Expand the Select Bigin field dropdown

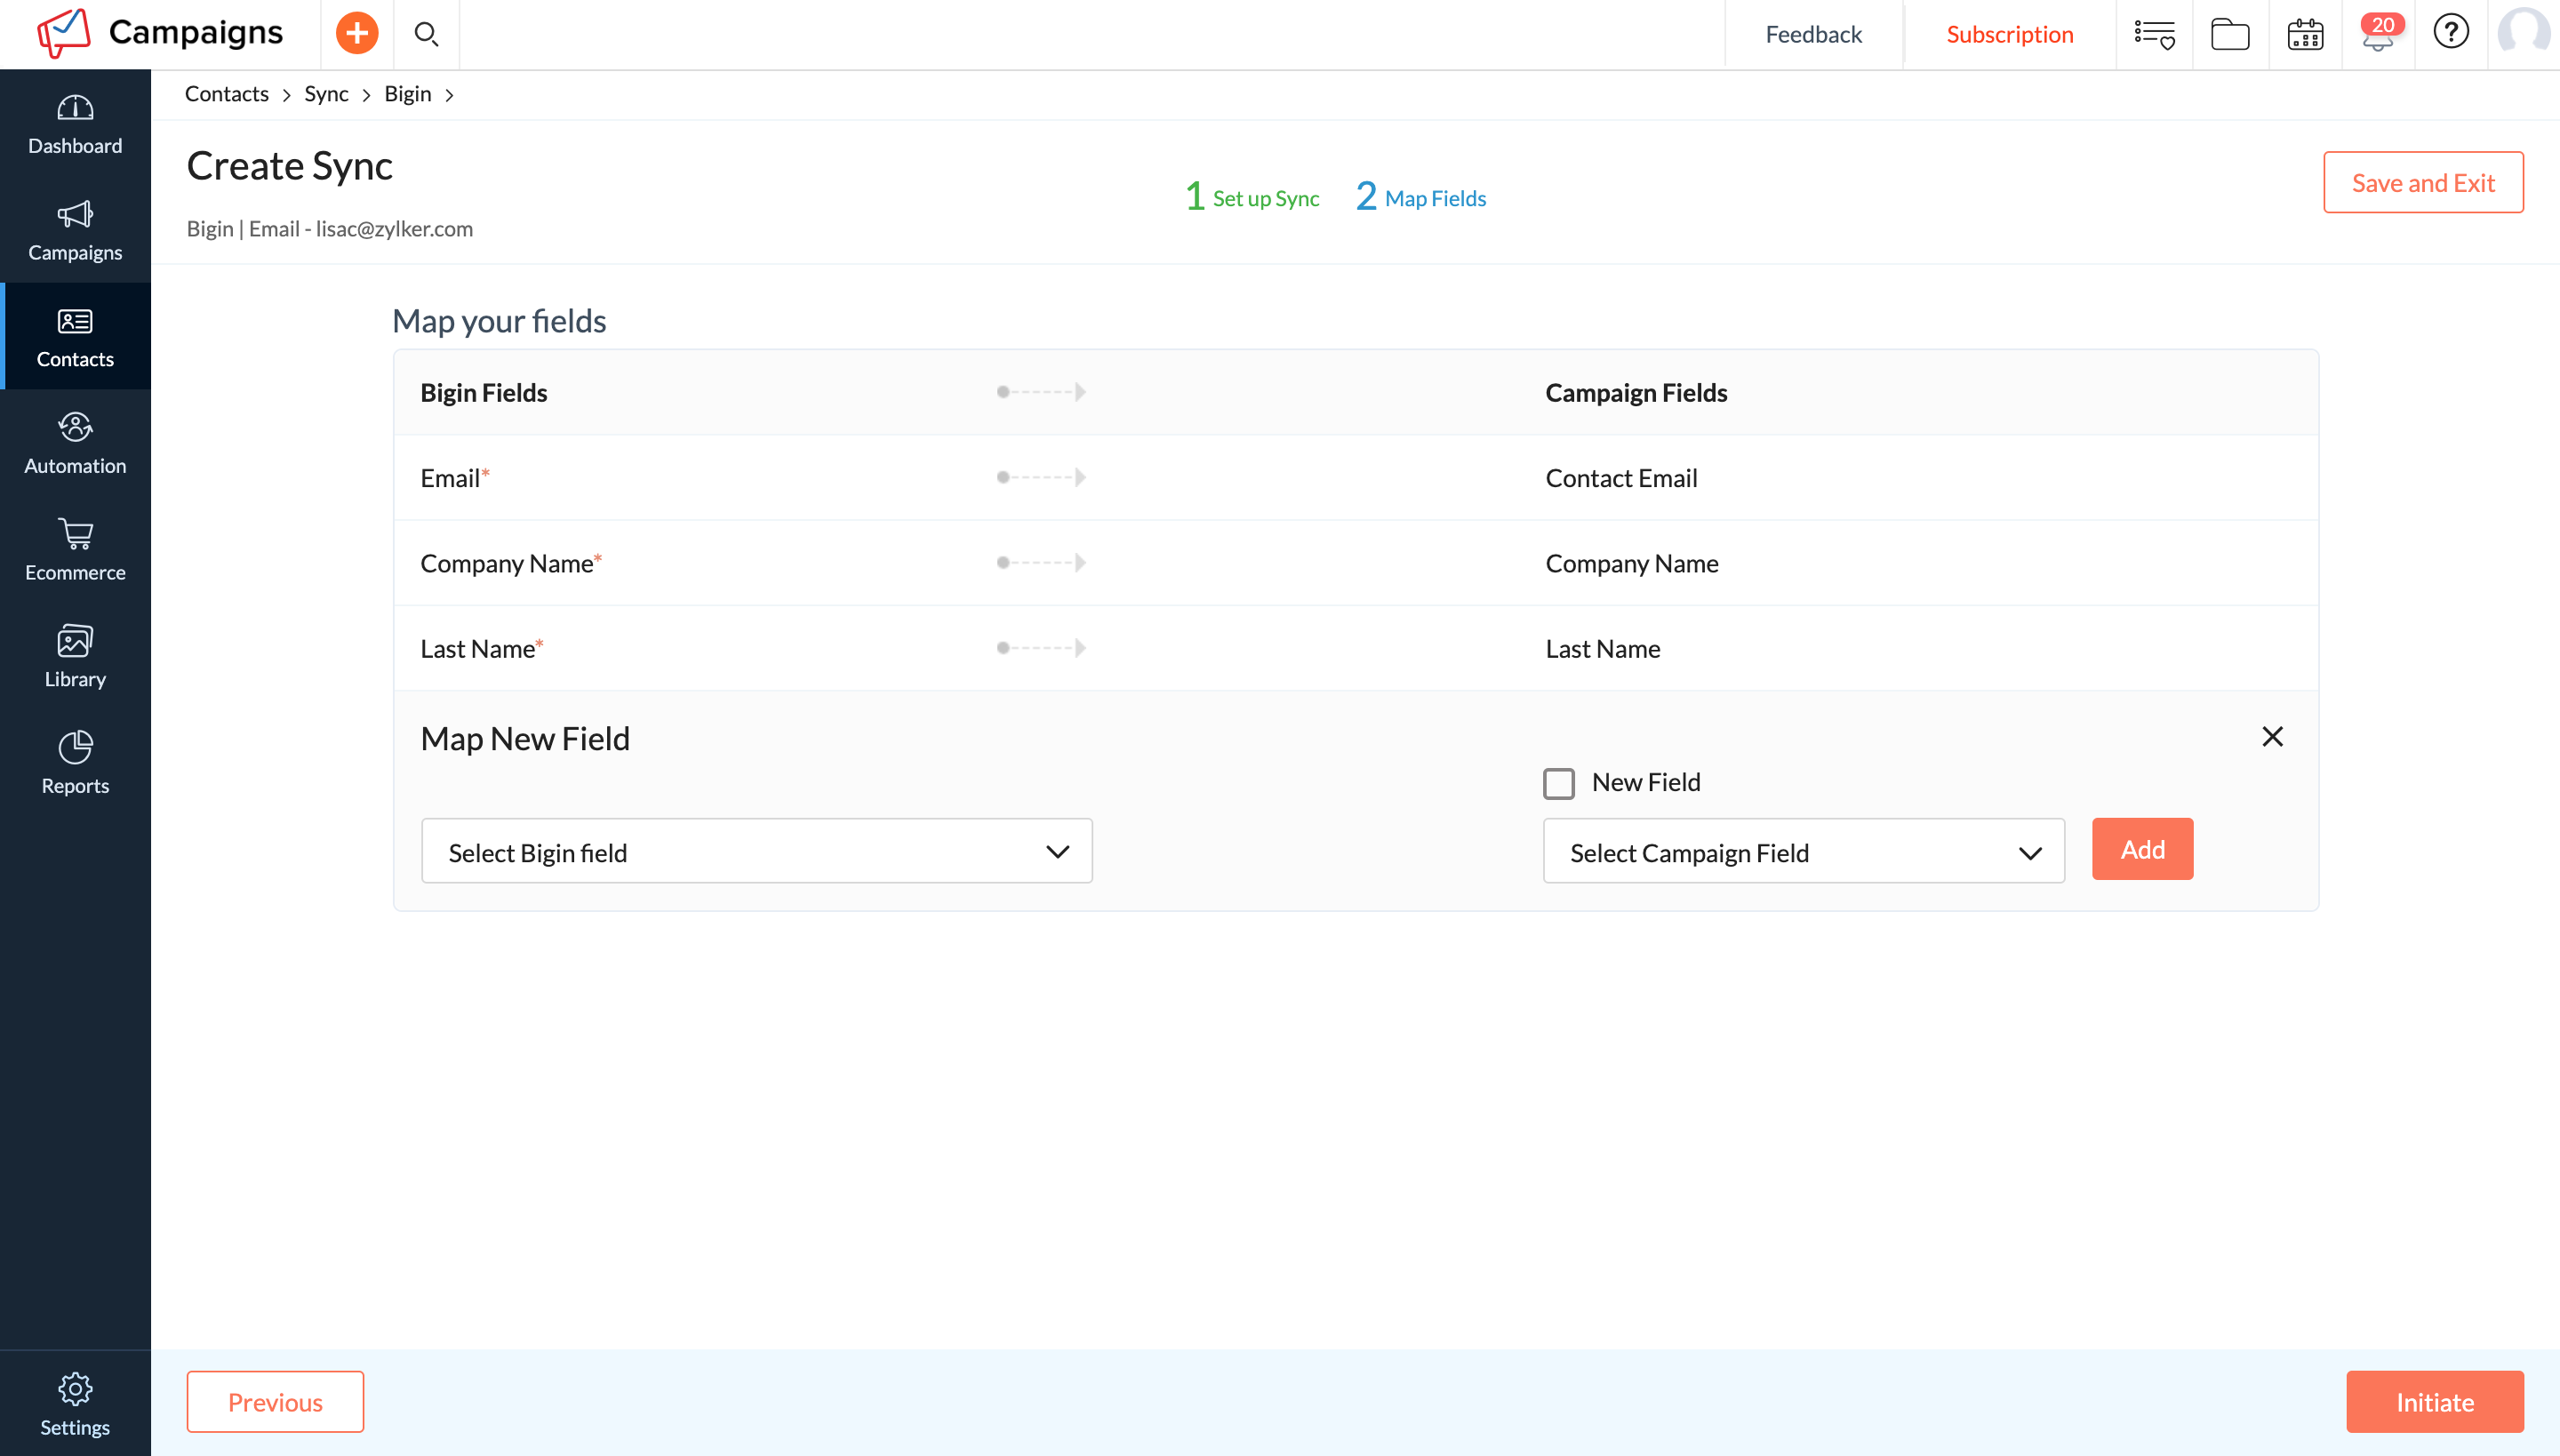click(756, 851)
